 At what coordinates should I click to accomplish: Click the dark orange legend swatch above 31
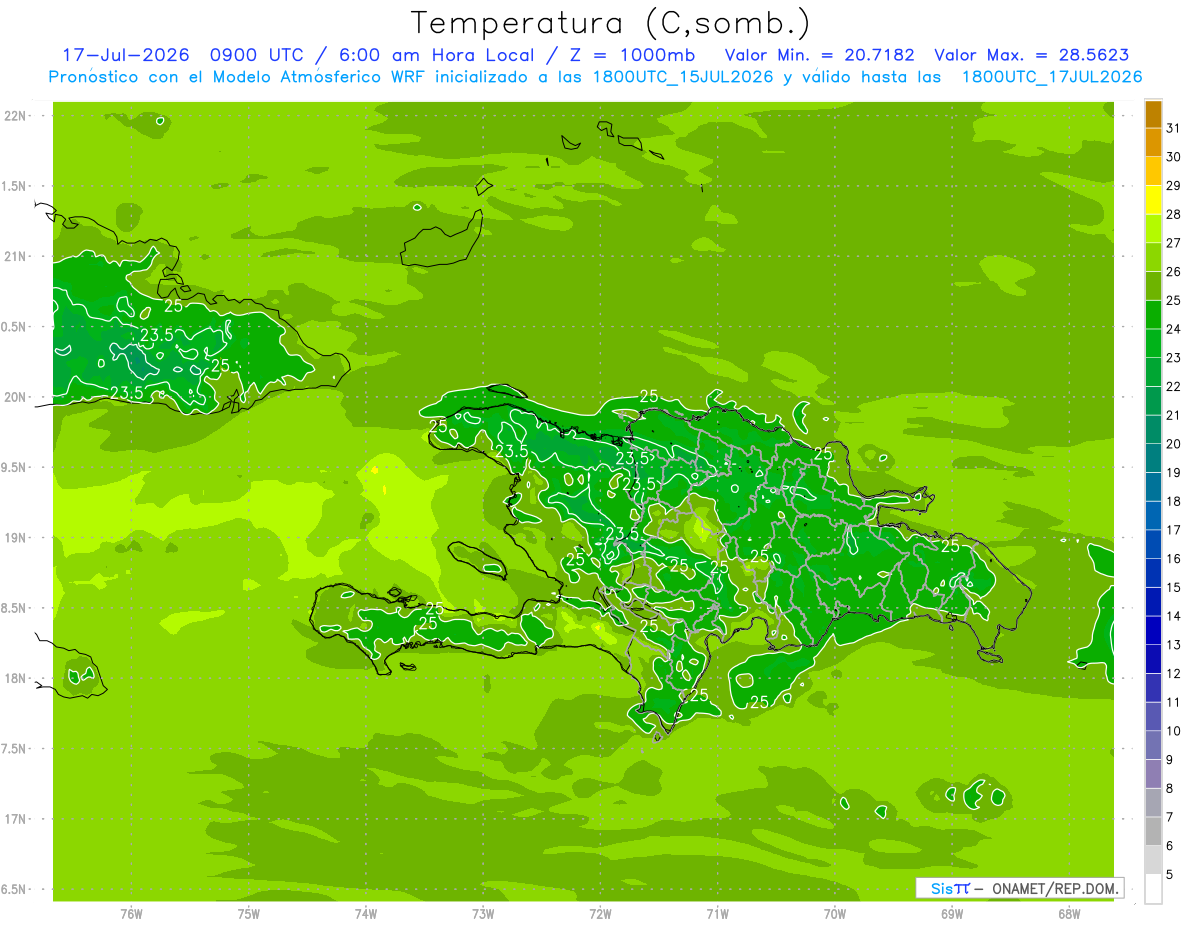(x=1153, y=114)
